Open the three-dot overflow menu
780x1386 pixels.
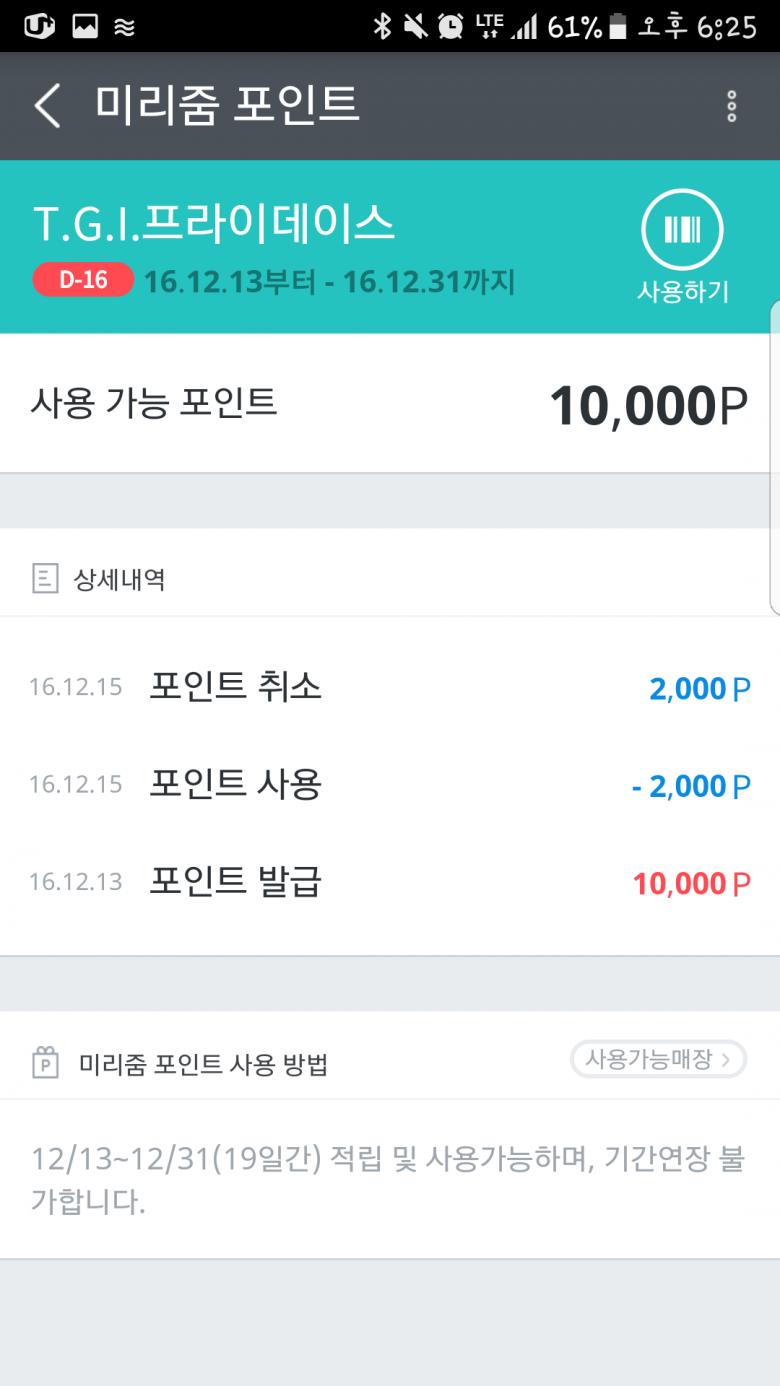(732, 106)
